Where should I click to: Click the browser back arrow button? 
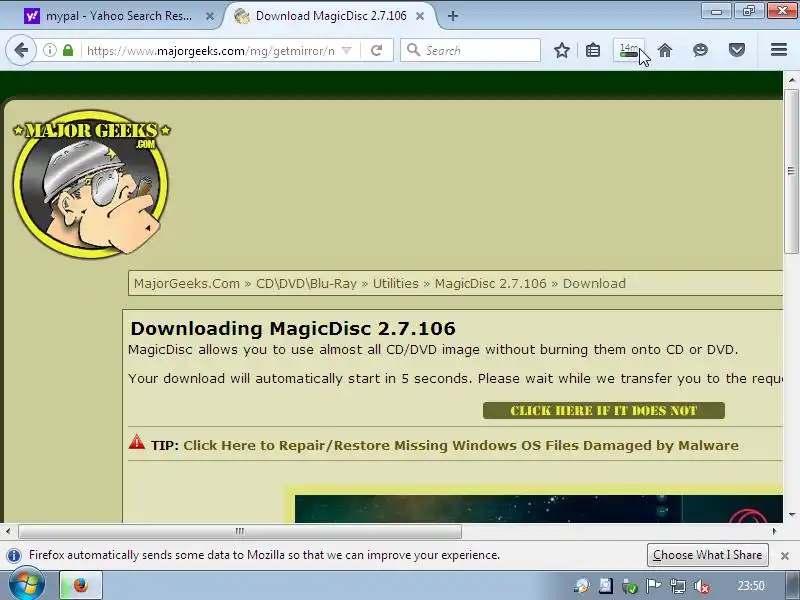(21, 50)
